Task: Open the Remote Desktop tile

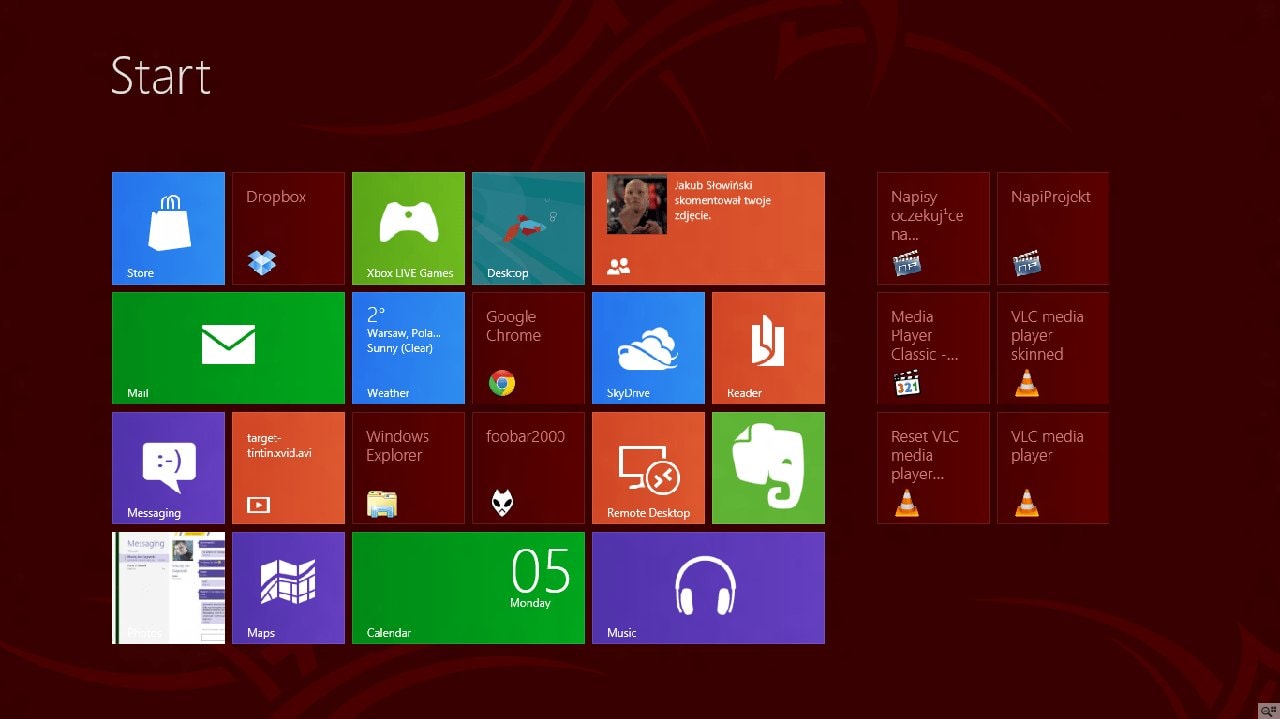Action: pyautogui.click(x=648, y=468)
